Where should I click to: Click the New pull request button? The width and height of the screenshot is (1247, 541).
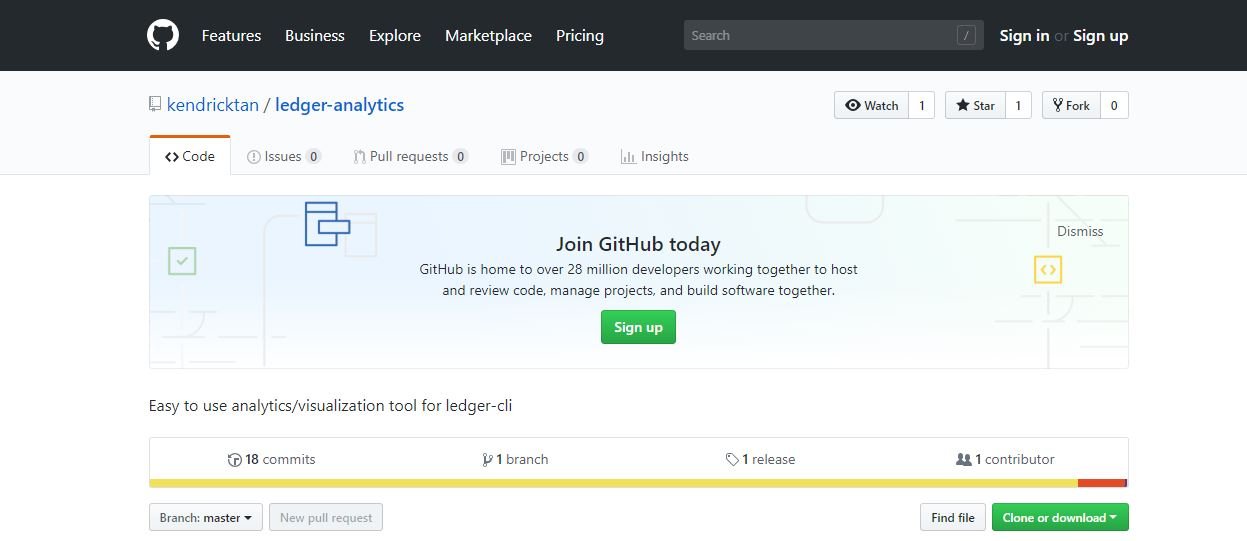[x=326, y=517]
